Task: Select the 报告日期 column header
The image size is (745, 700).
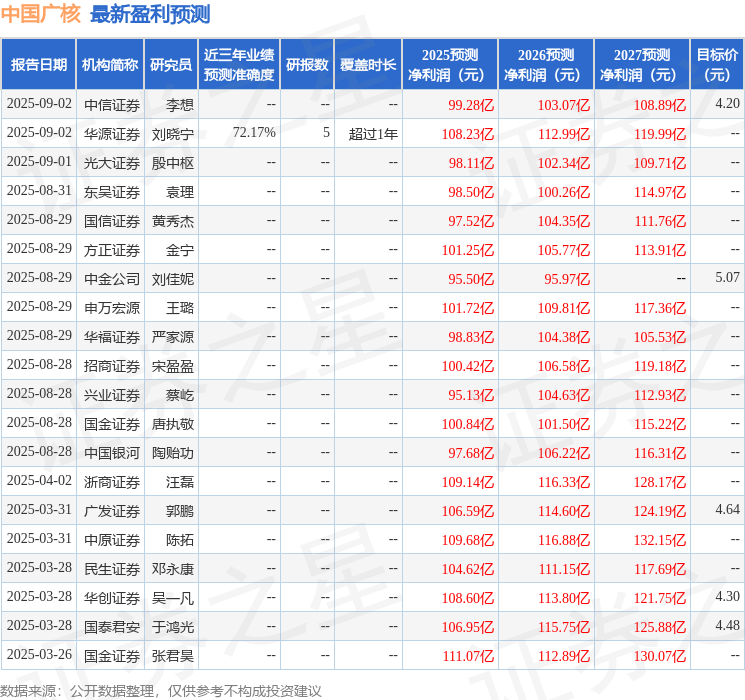Action: (38, 65)
